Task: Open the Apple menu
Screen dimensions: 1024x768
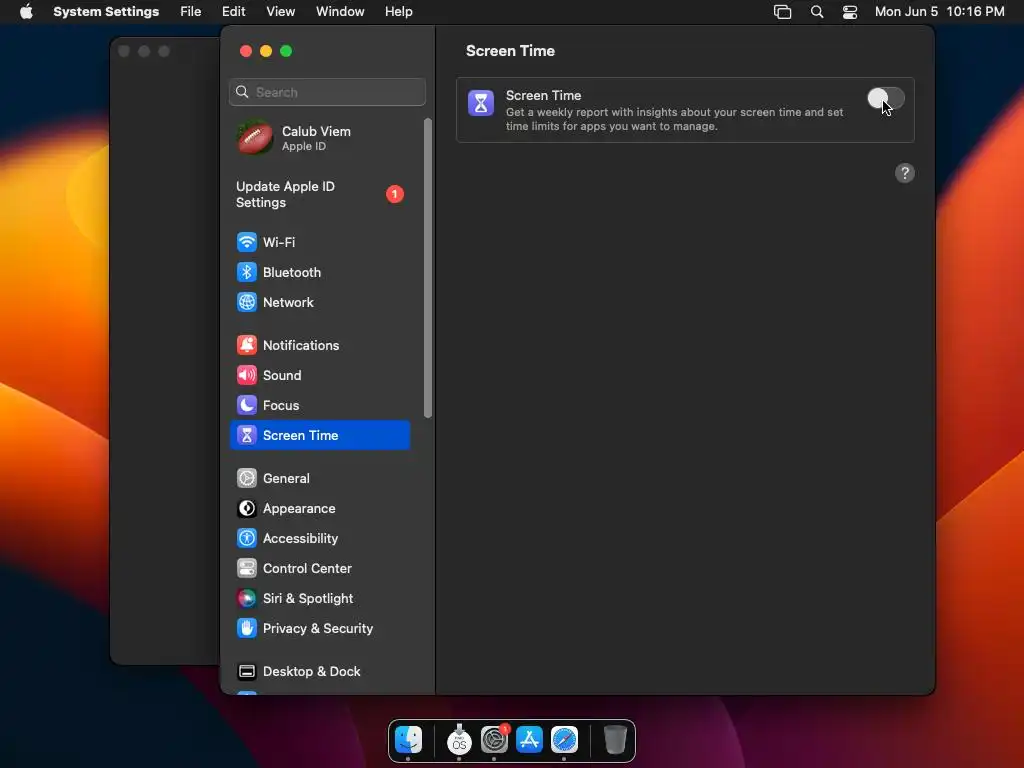Action: pos(26,12)
